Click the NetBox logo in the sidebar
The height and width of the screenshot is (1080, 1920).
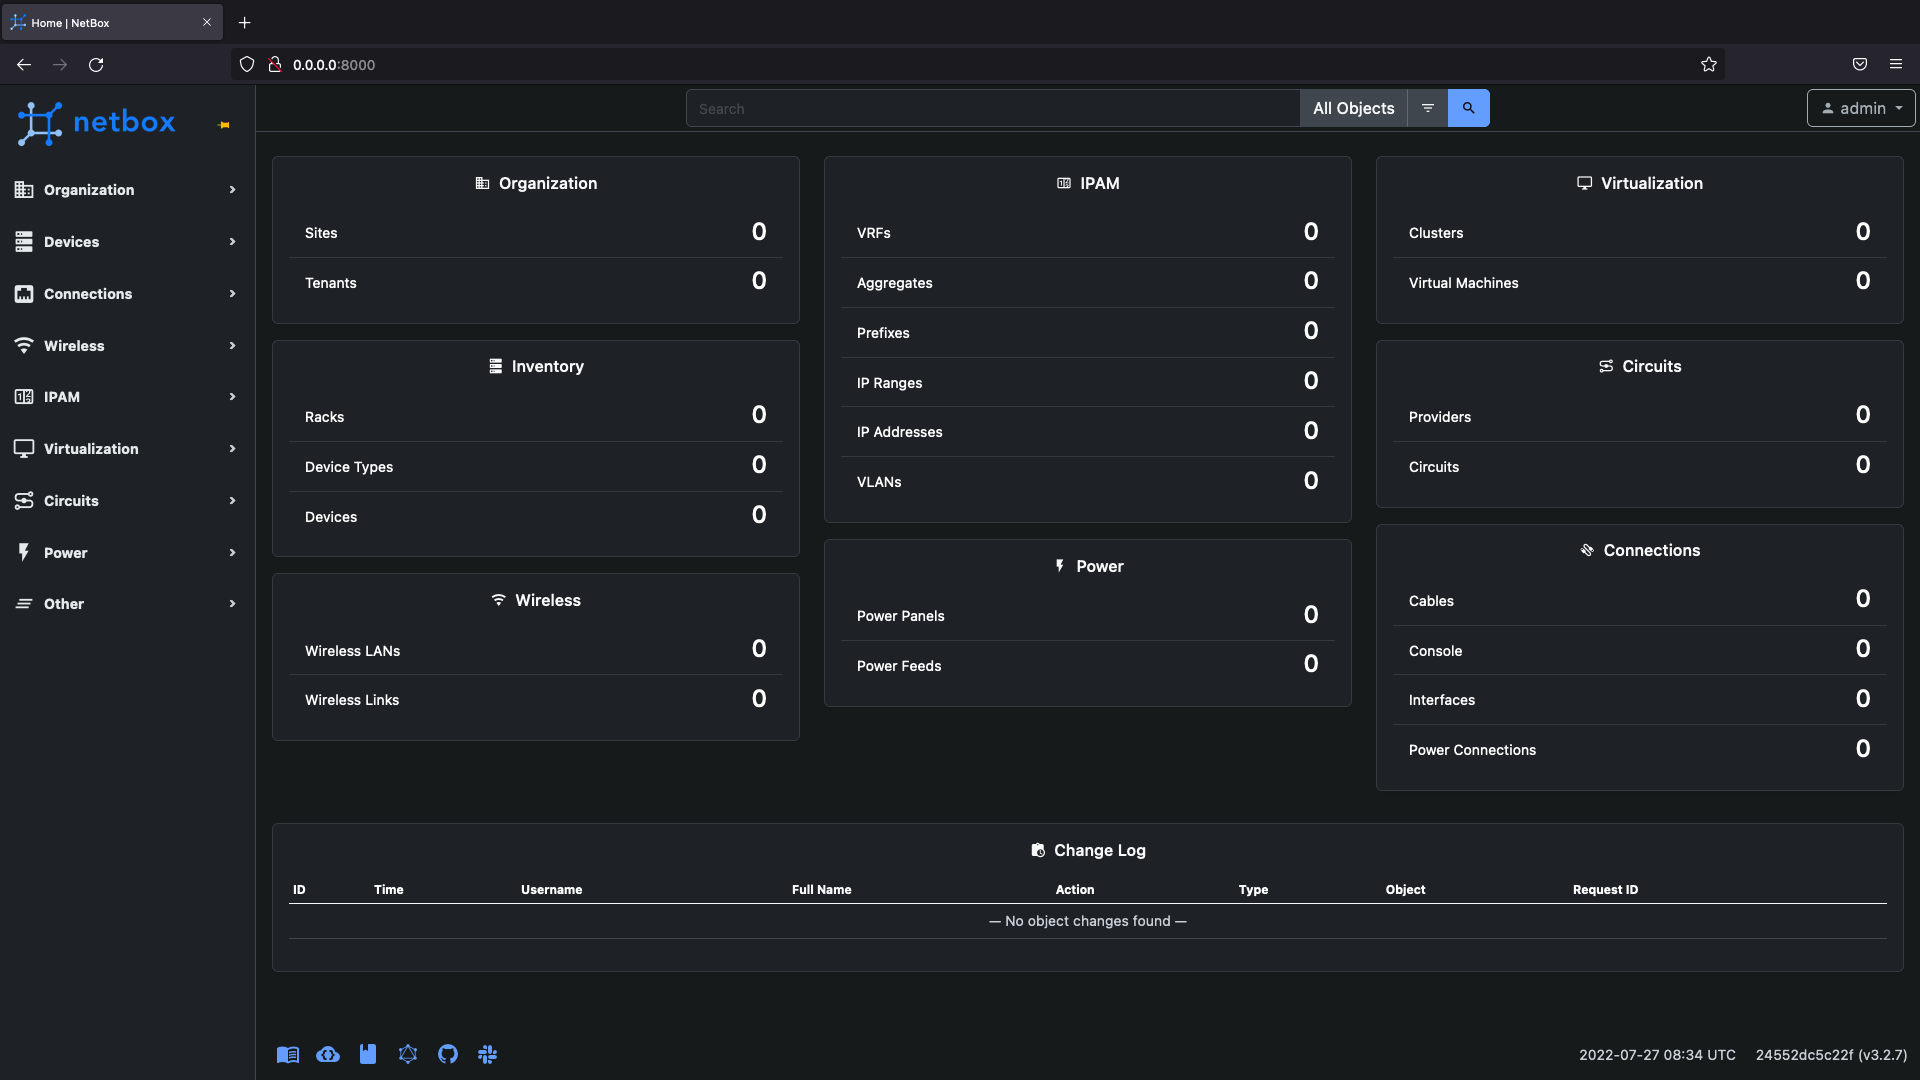click(96, 122)
